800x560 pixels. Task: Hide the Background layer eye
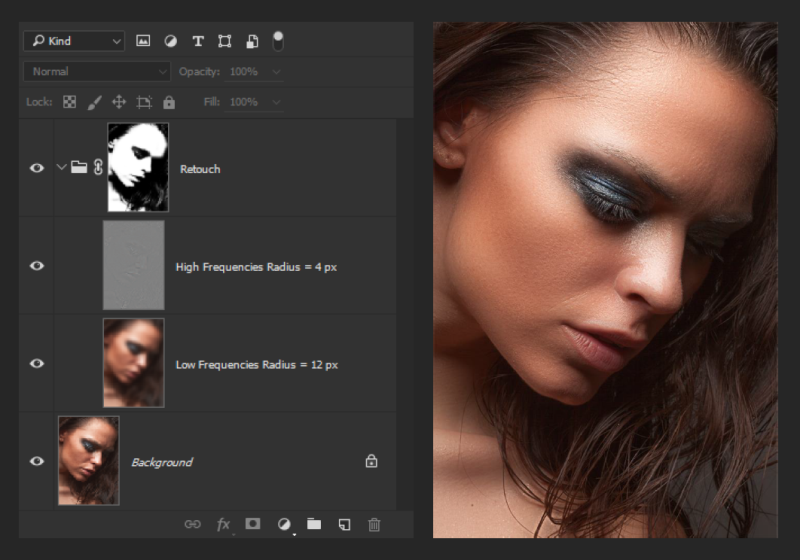[x=37, y=461]
